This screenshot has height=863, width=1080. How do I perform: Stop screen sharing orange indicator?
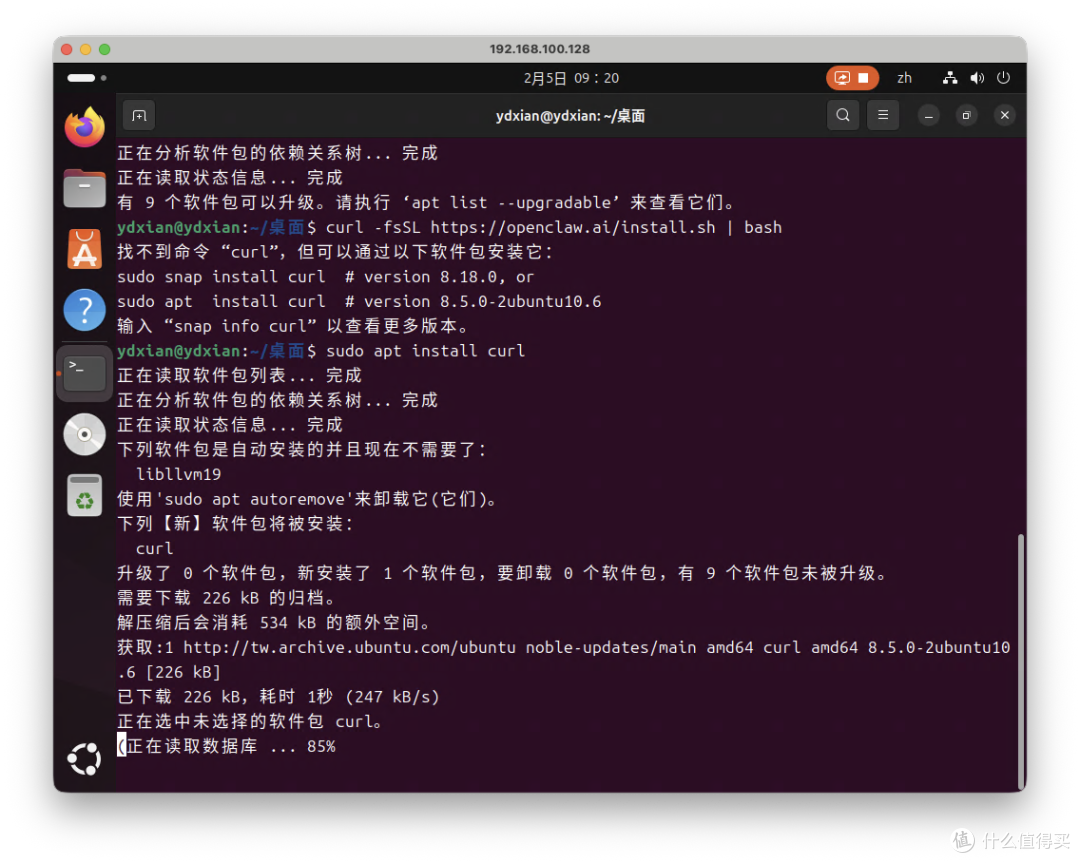tap(852, 78)
